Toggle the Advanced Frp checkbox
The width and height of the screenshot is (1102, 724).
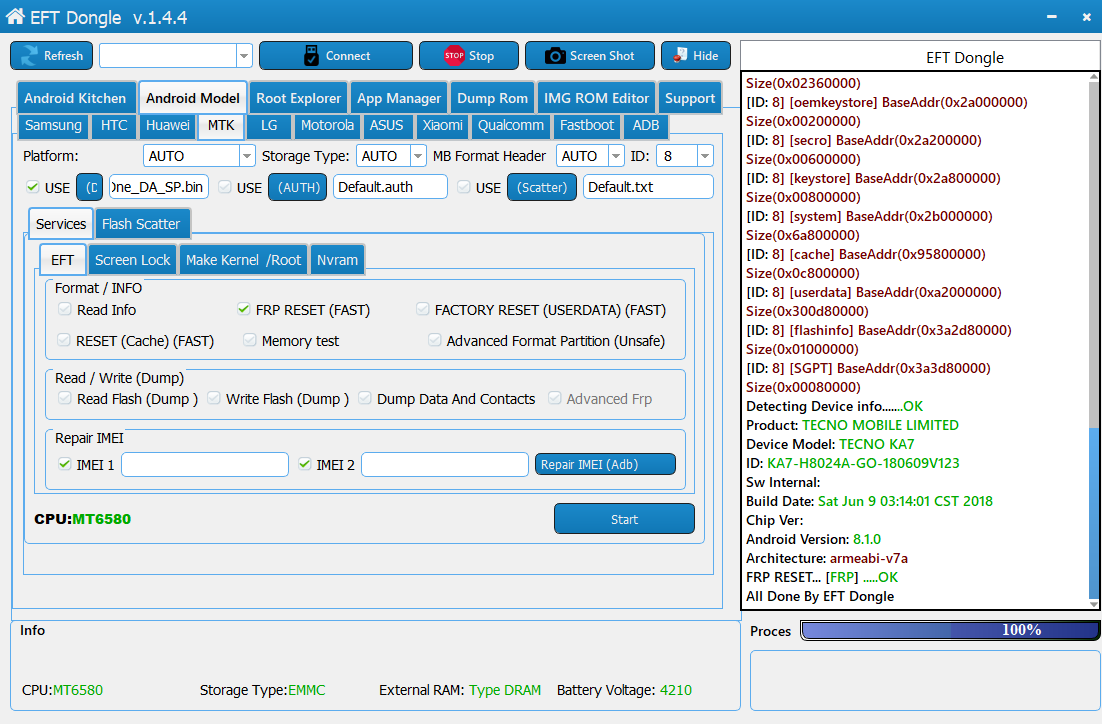point(555,399)
